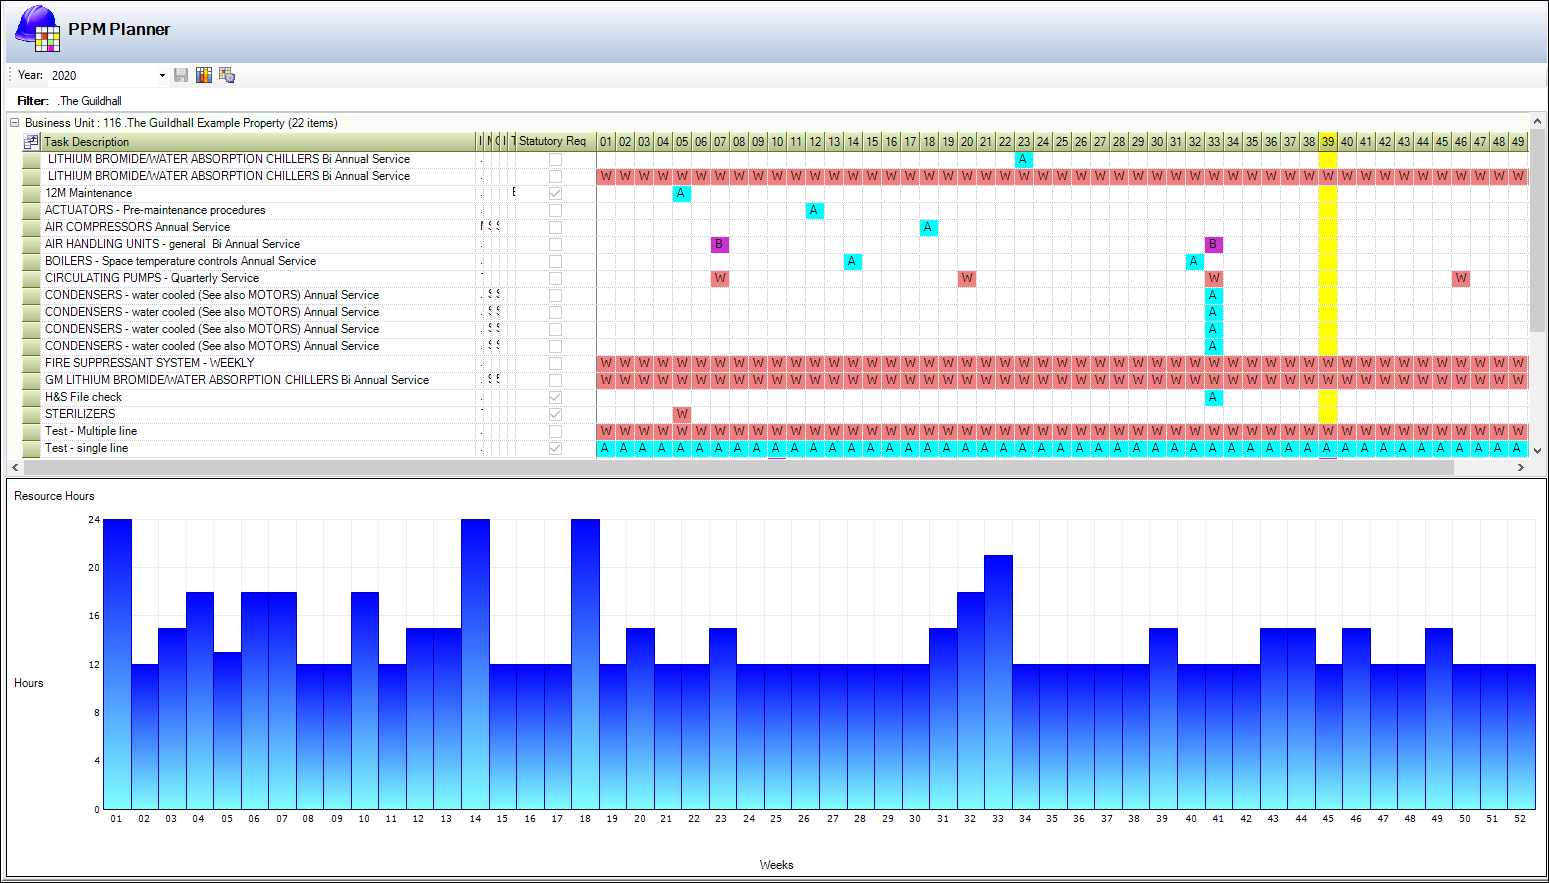The width and height of the screenshot is (1549, 883).
Task: Select the week 01 column header
Action: (x=606, y=142)
